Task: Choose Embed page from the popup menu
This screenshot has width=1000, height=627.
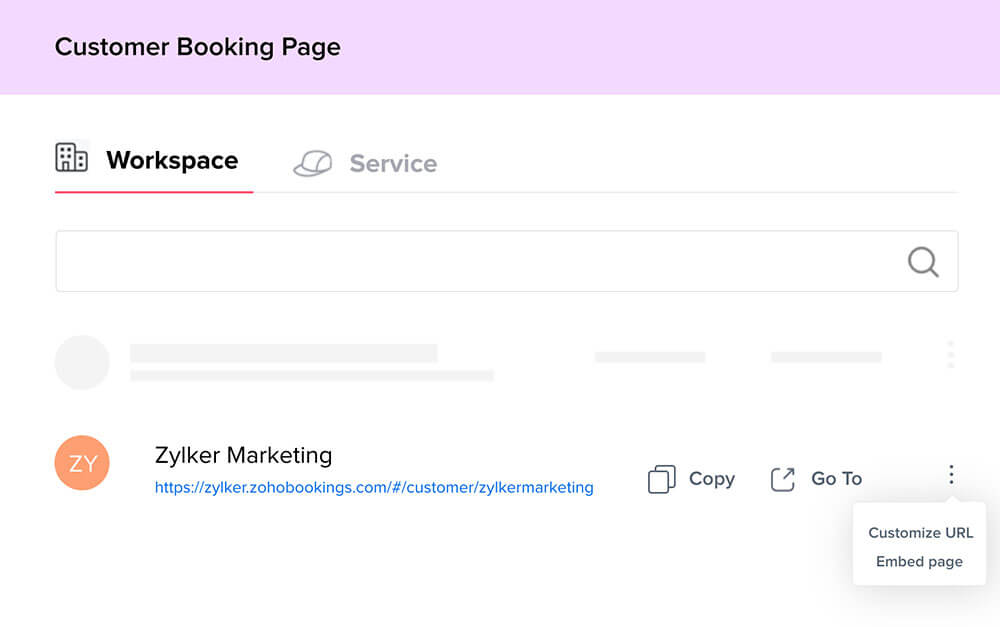Action: pos(919,562)
